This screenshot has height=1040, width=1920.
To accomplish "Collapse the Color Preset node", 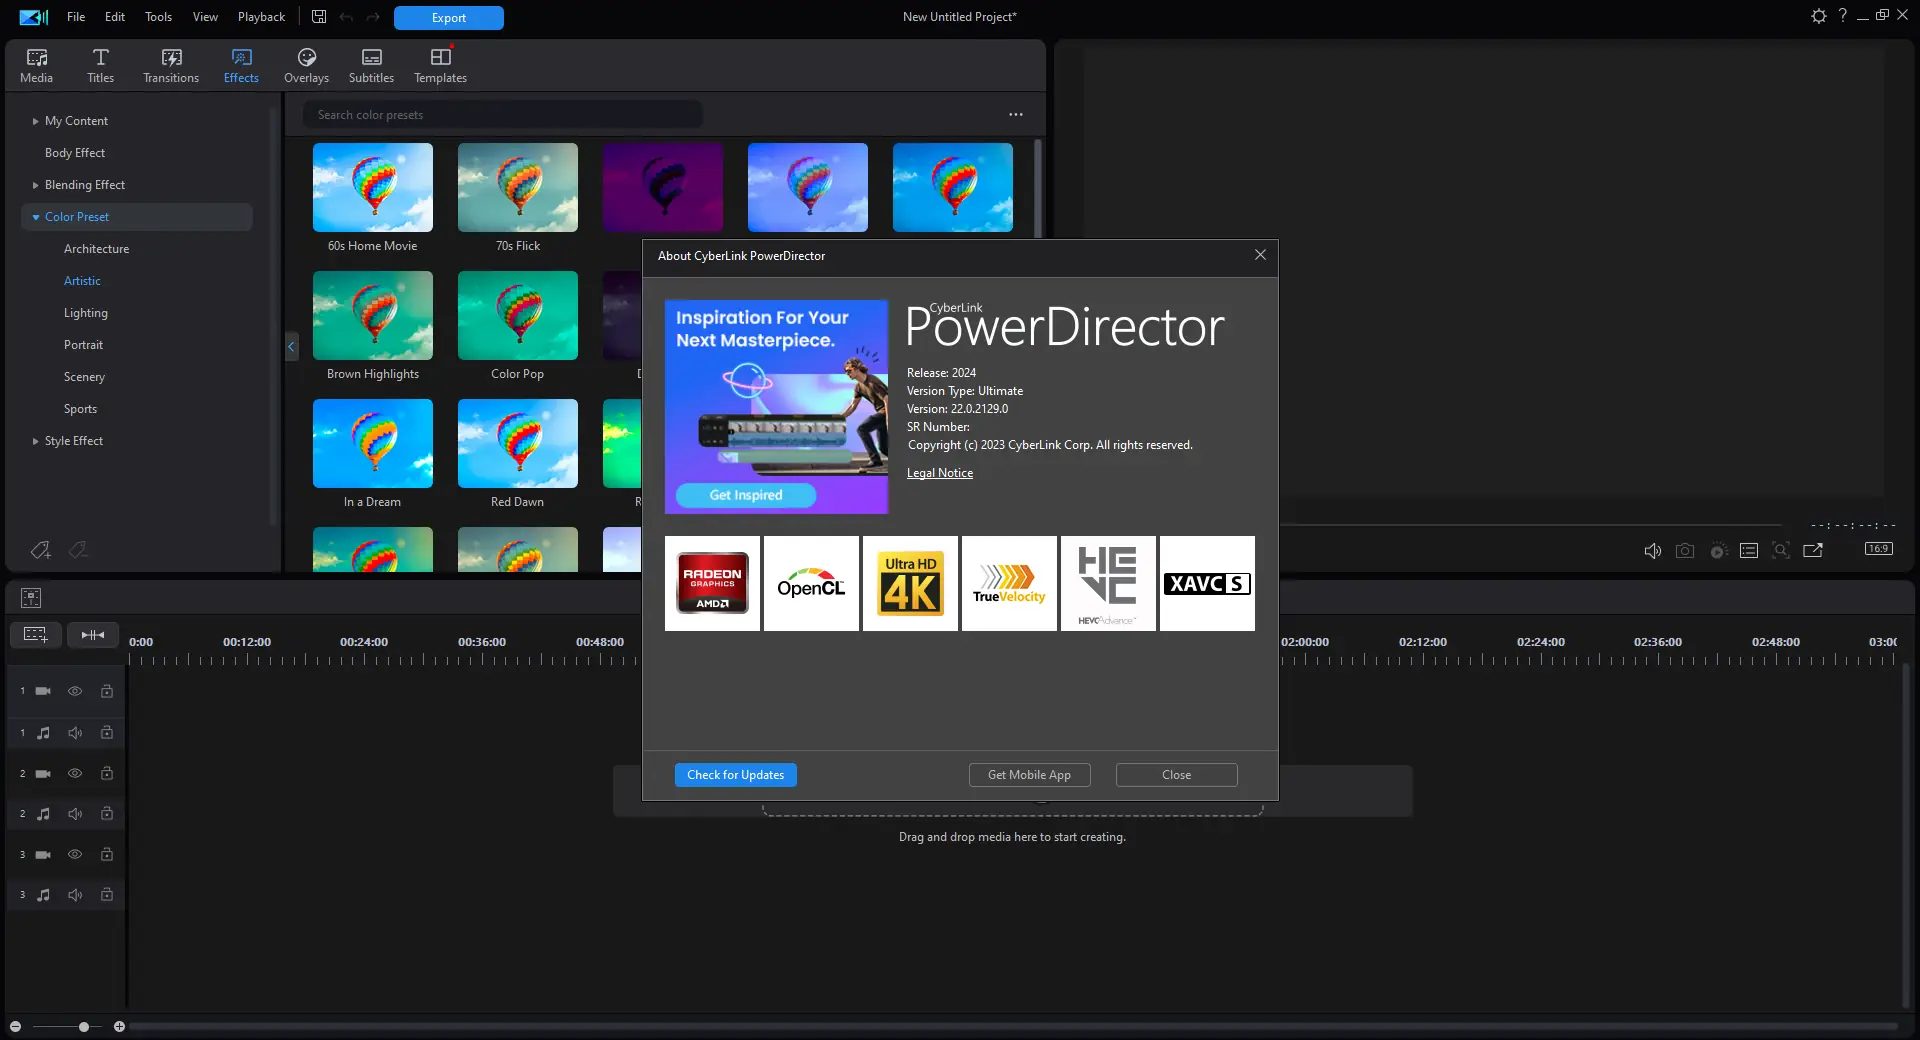I will point(36,217).
